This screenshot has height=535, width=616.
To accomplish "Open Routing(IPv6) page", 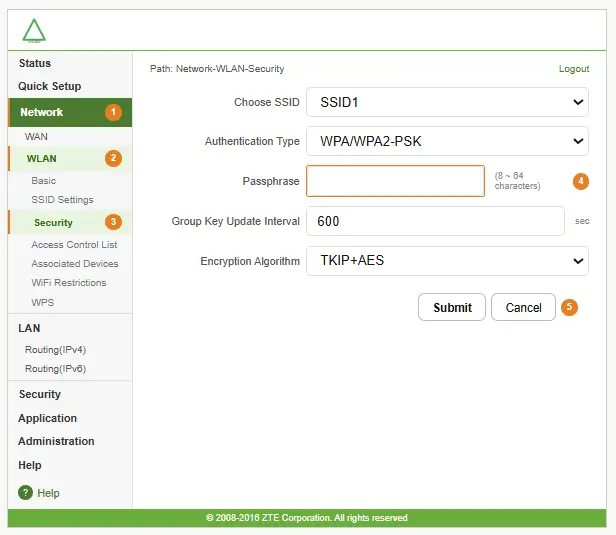I will click(55, 368).
